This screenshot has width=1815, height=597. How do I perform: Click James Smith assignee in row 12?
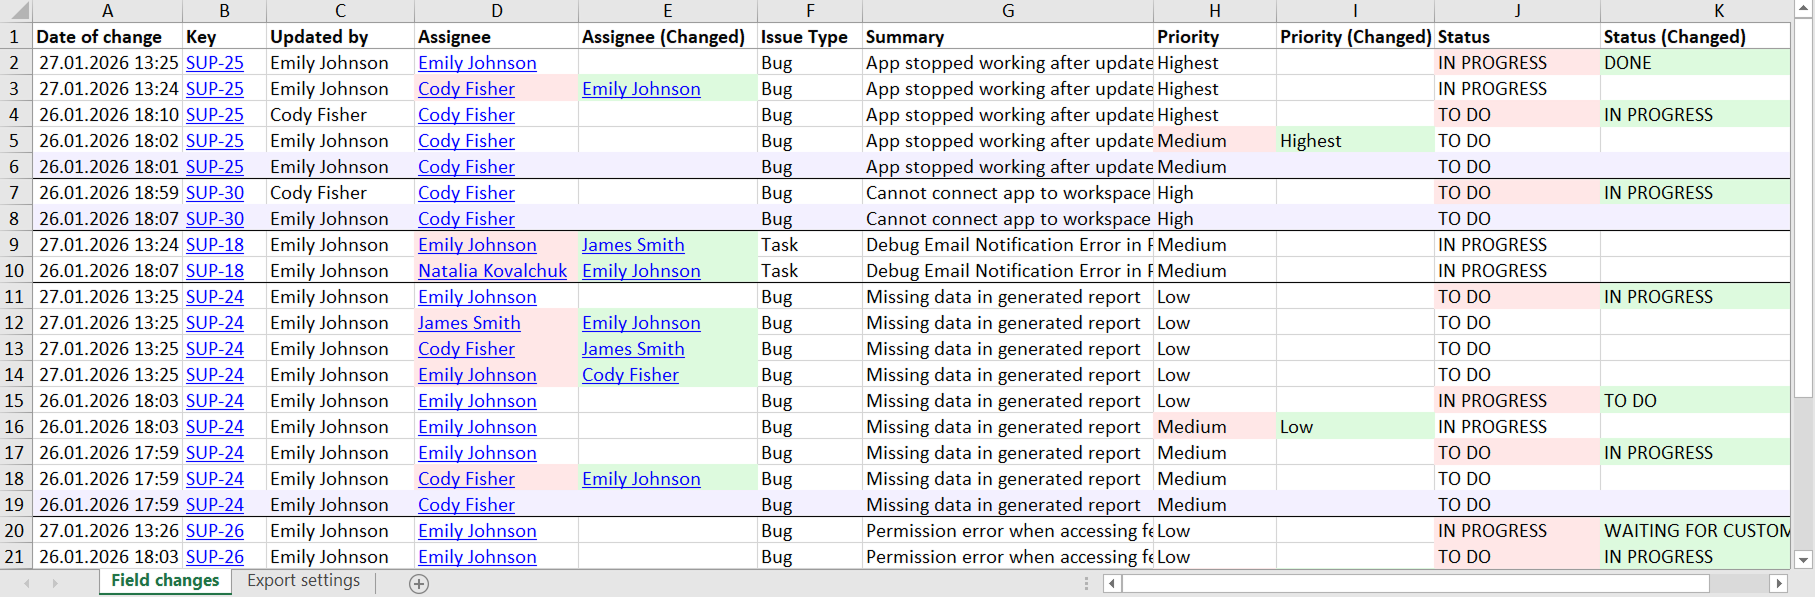469,323
